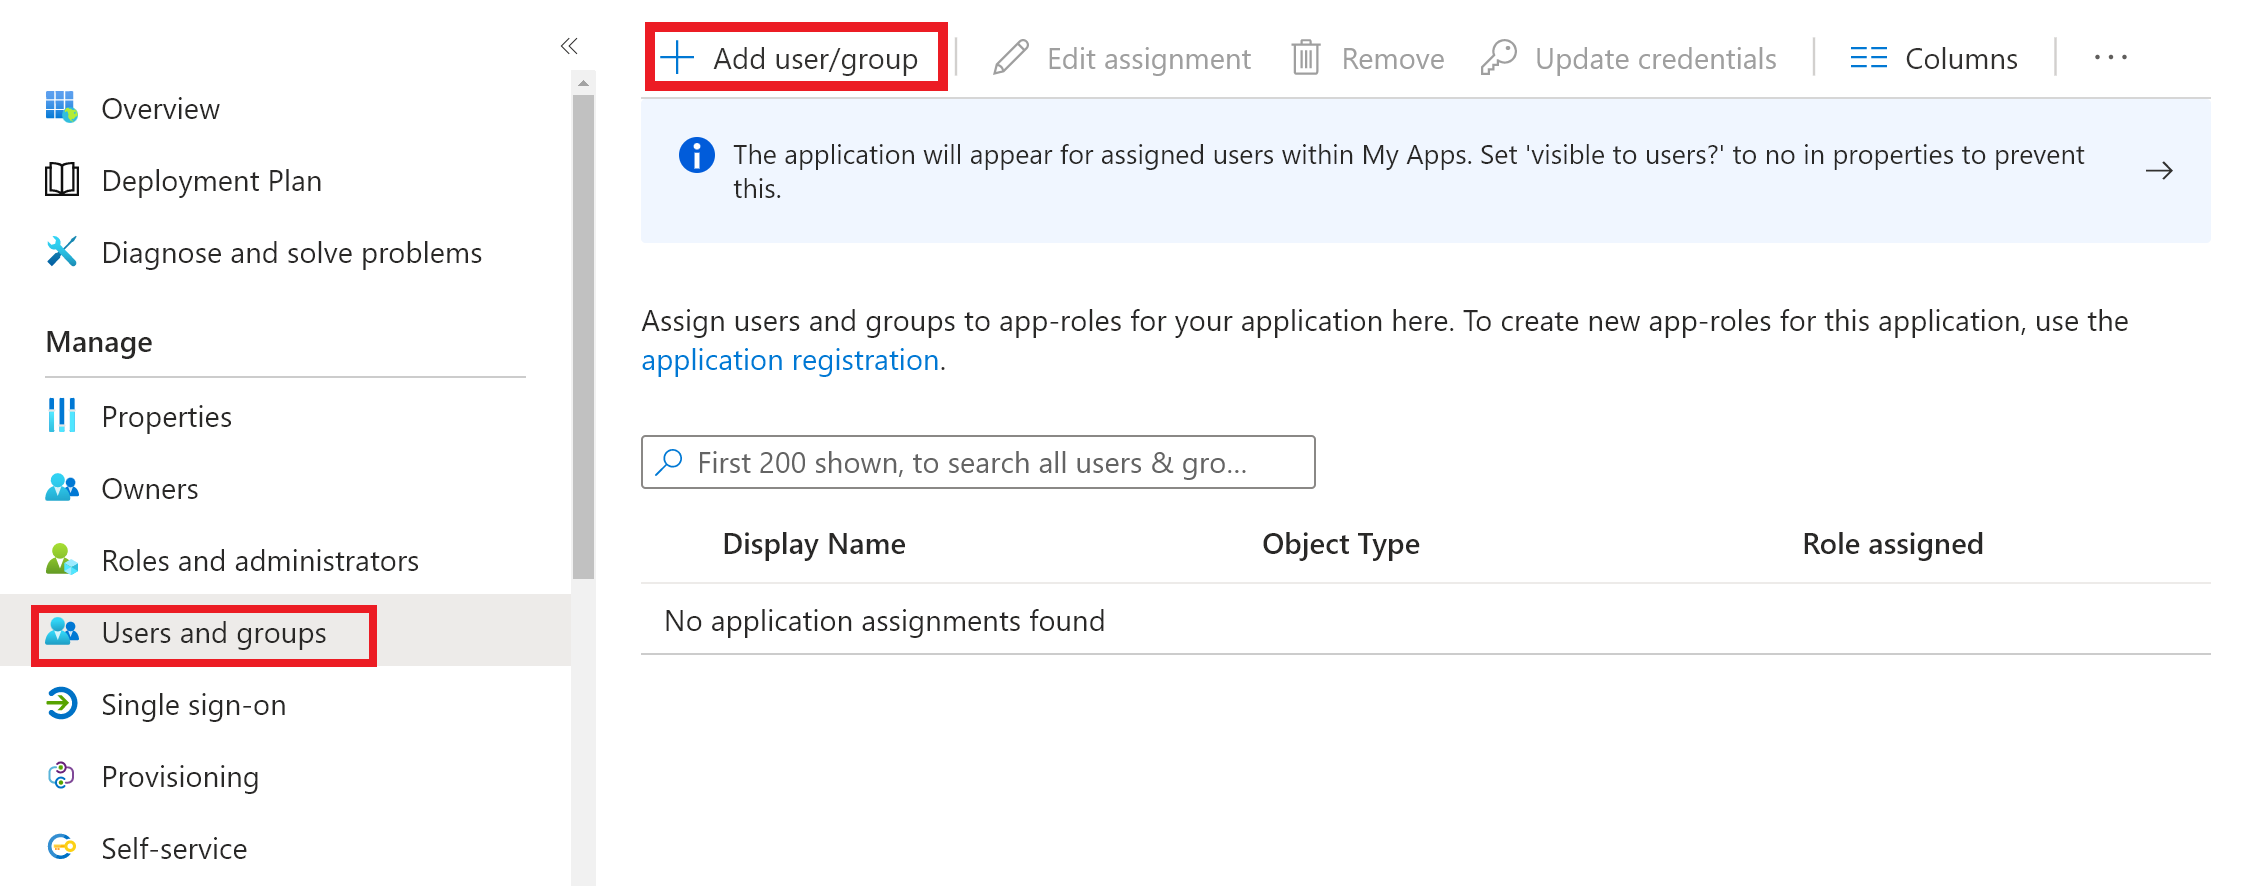
Task: Open the Columns chooser
Action: click(1934, 58)
